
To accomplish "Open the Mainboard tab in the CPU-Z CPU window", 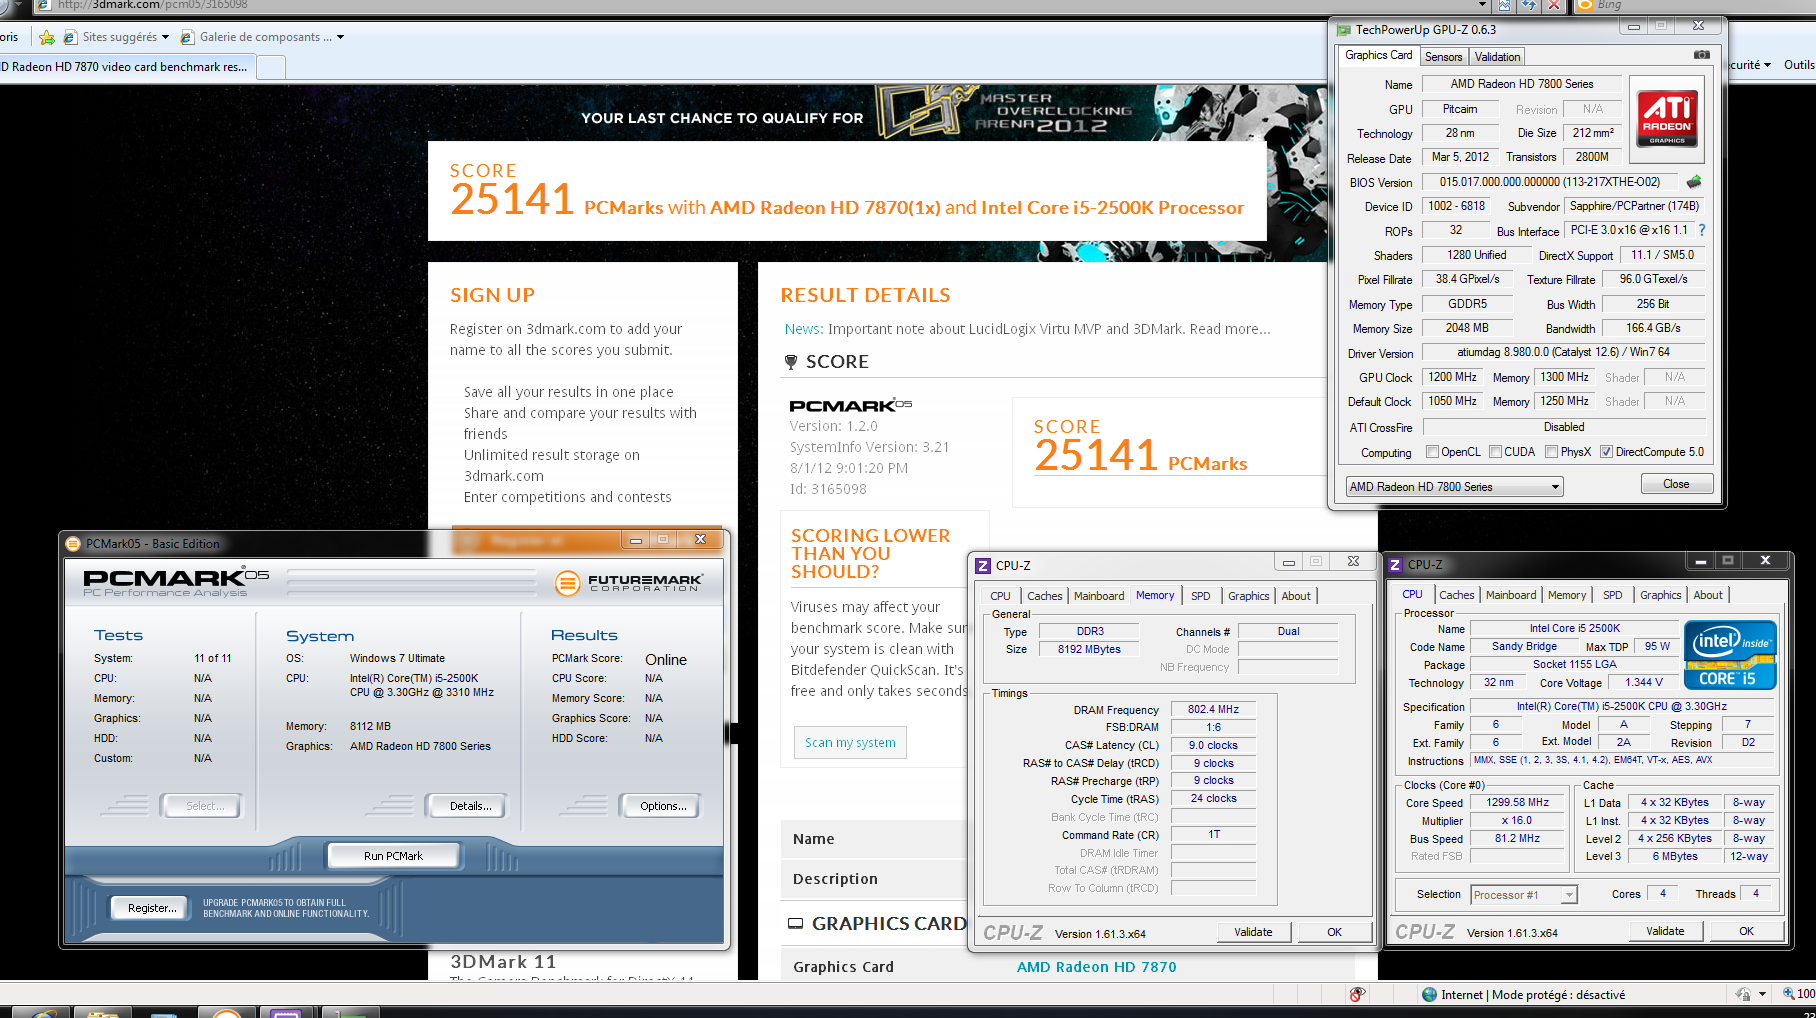I will [1510, 595].
